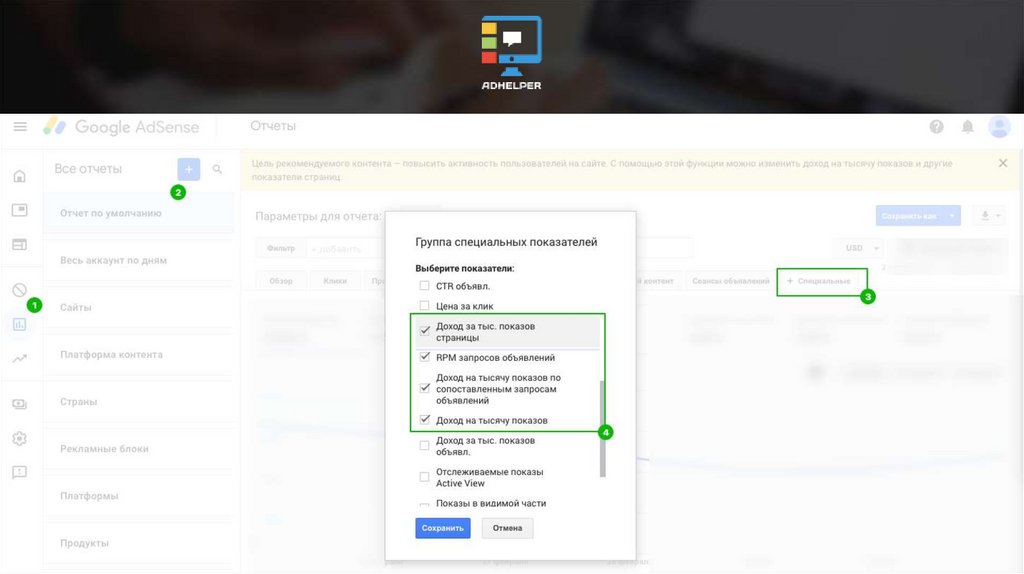Open the download options dropdown
This screenshot has width=1024, height=574.
click(990, 215)
